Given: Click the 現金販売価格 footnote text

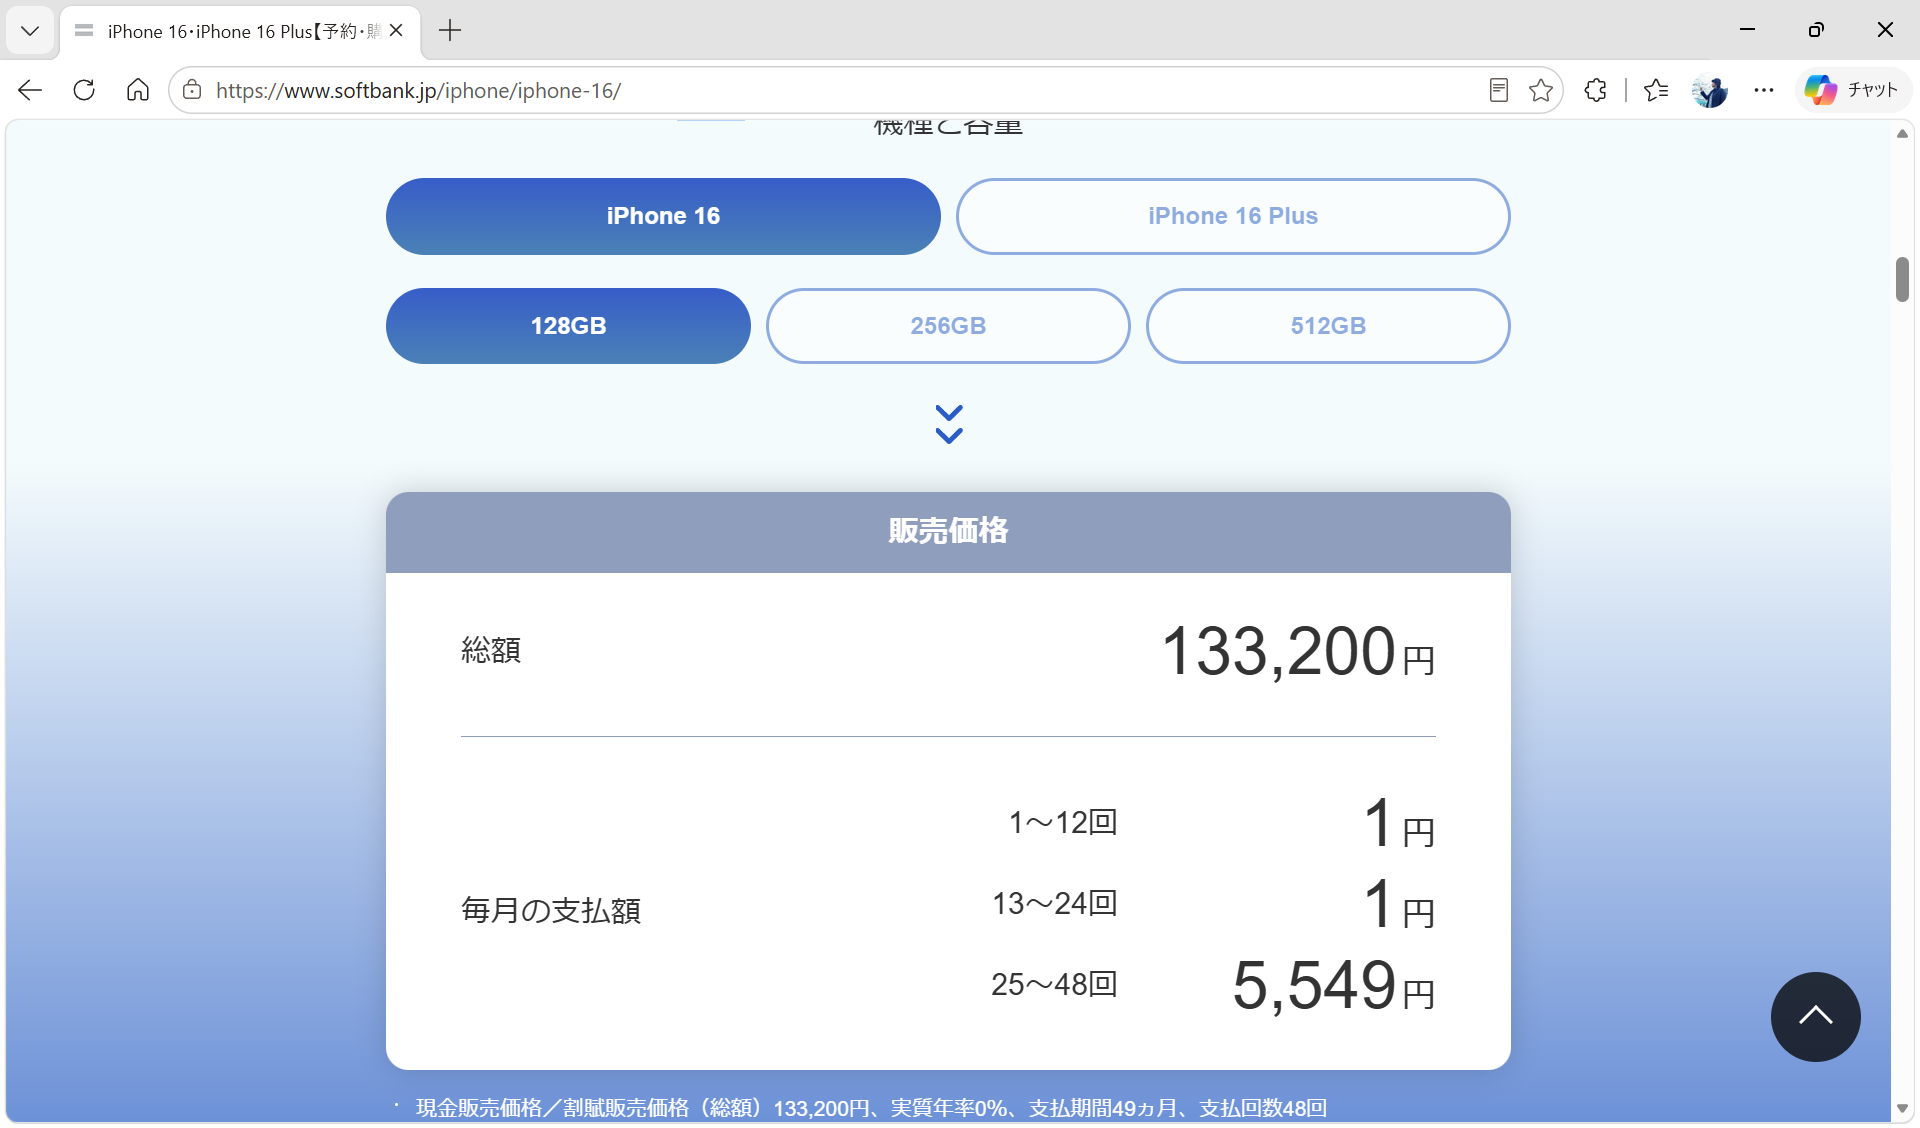Looking at the screenshot, I should [871, 1108].
